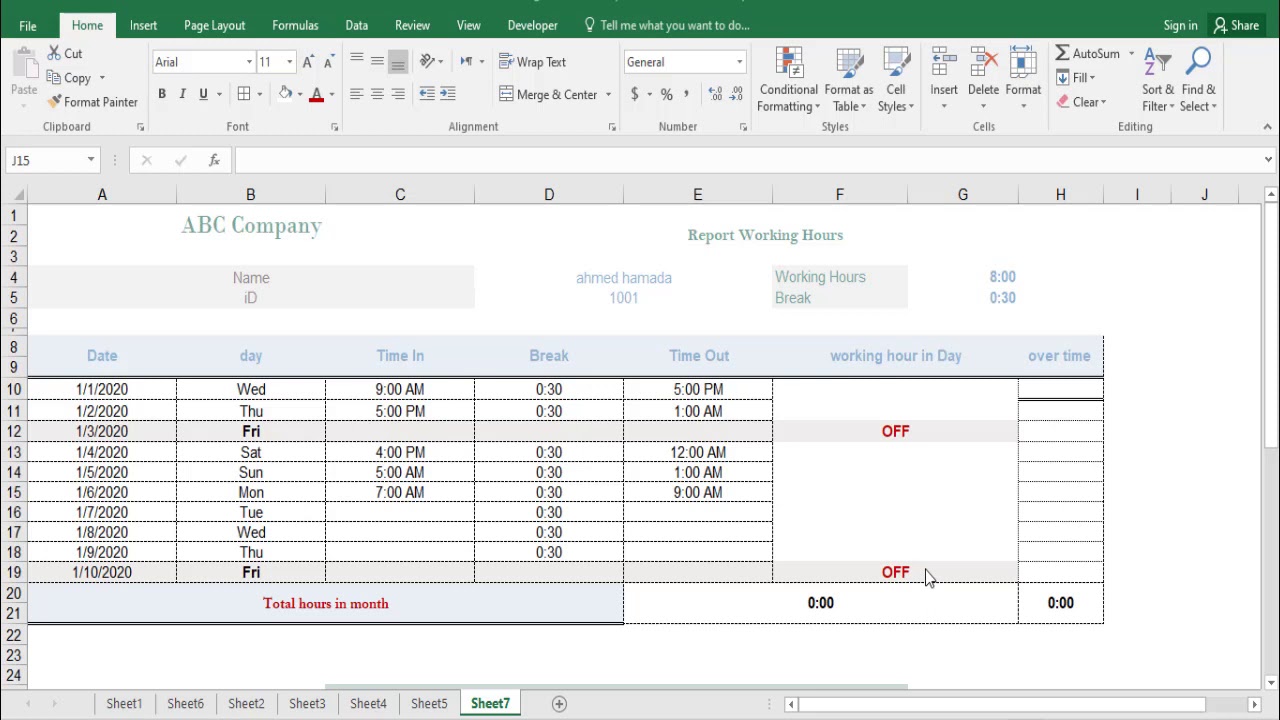The width and height of the screenshot is (1280, 720).
Task: Switch to the Data tab
Action: 356,25
